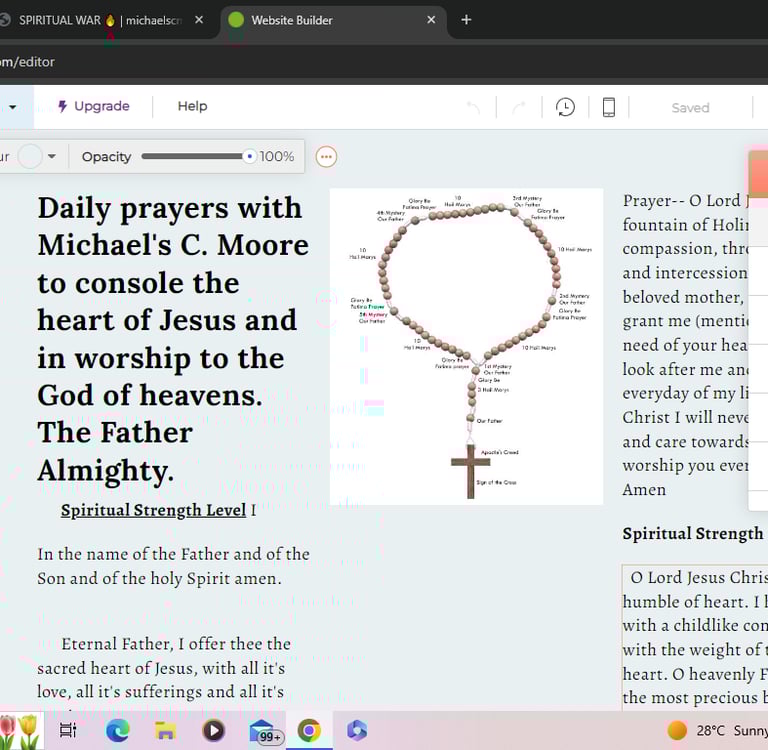This screenshot has width=768, height=750.
Task: Click the weather 28°C Sunny widget
Action: point(718,730)
